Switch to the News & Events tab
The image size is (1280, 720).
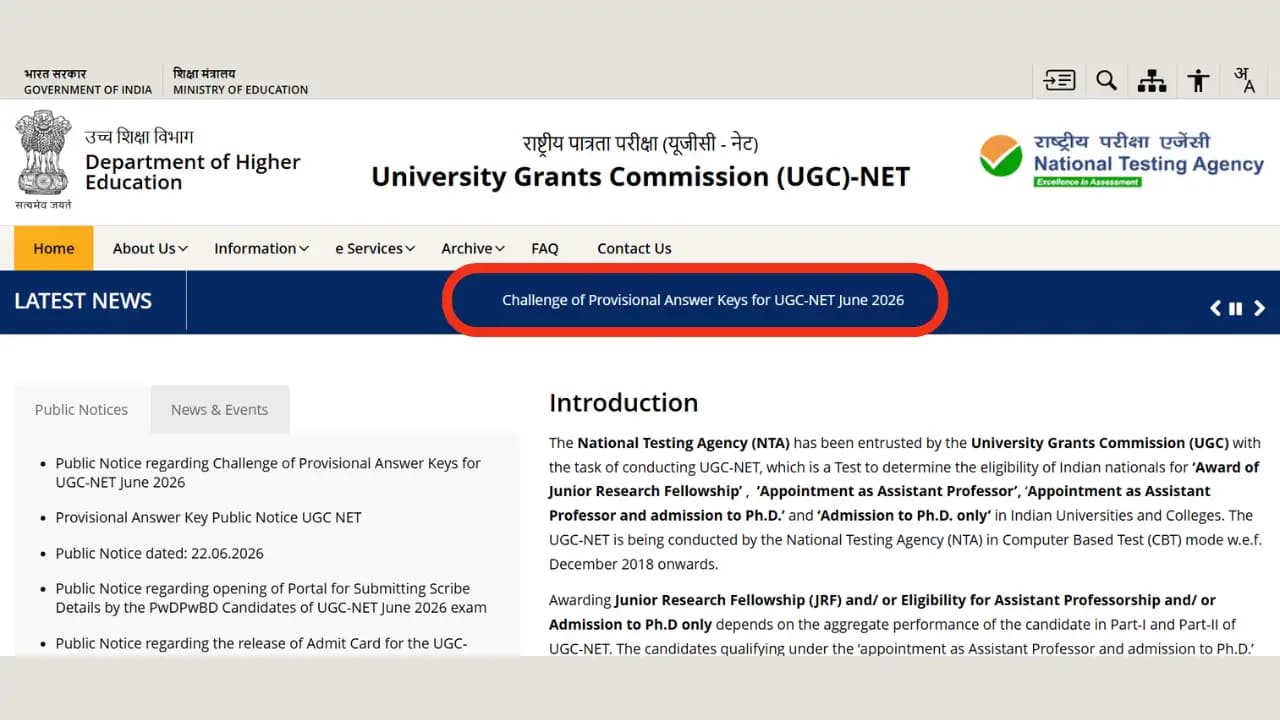219,409
